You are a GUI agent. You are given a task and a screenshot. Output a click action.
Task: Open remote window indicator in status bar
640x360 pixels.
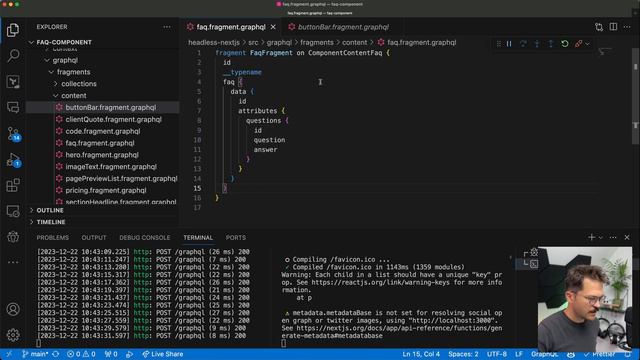(x=9, y=354)
